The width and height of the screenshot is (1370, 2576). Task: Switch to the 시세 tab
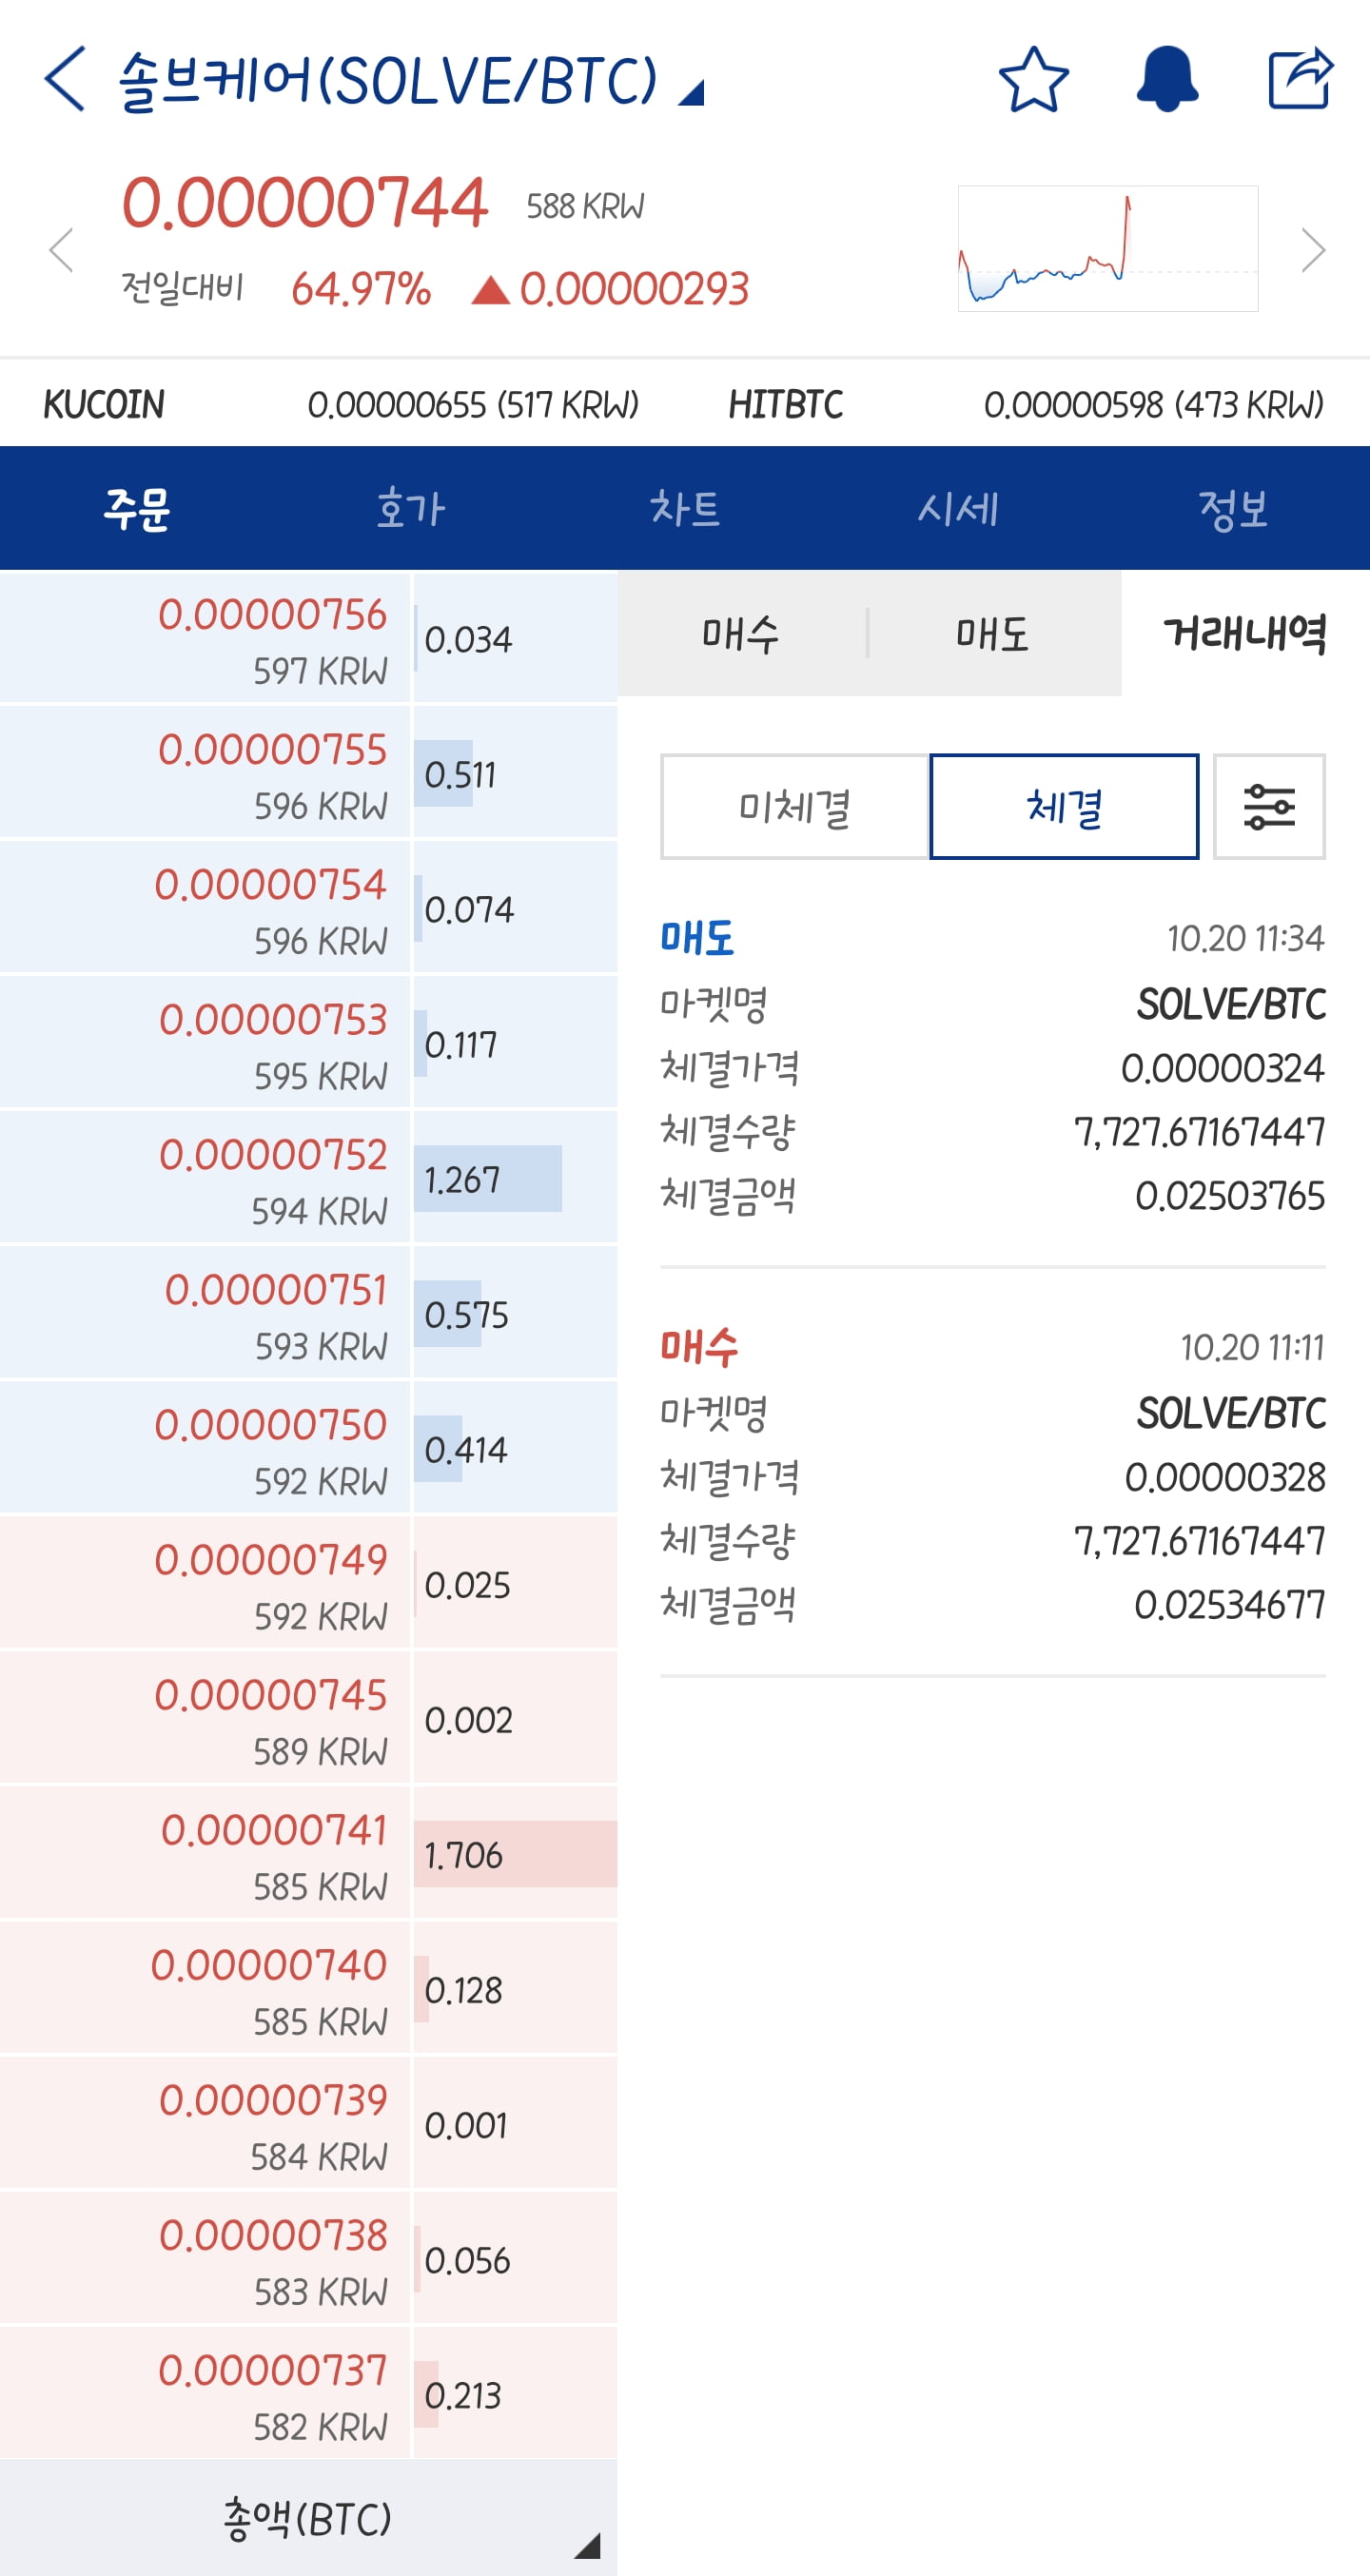[959, 508]
